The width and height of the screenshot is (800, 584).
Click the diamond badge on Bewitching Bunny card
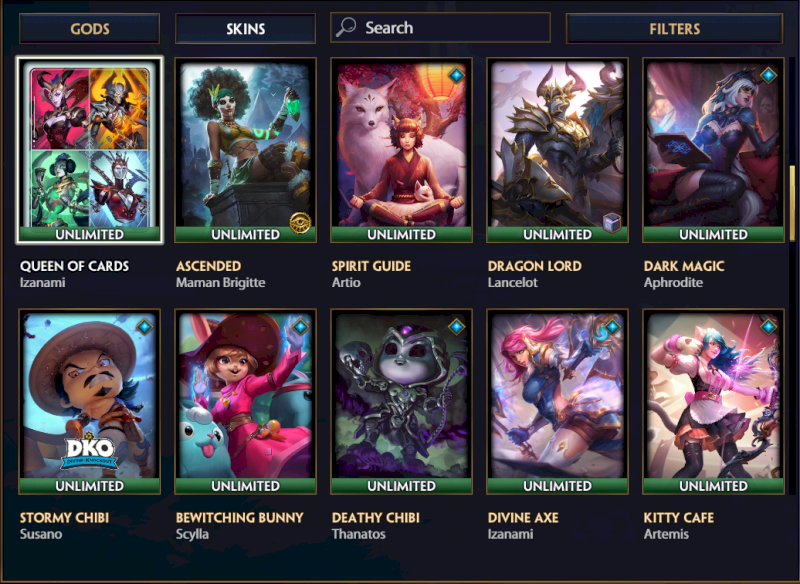coord(300,326)
